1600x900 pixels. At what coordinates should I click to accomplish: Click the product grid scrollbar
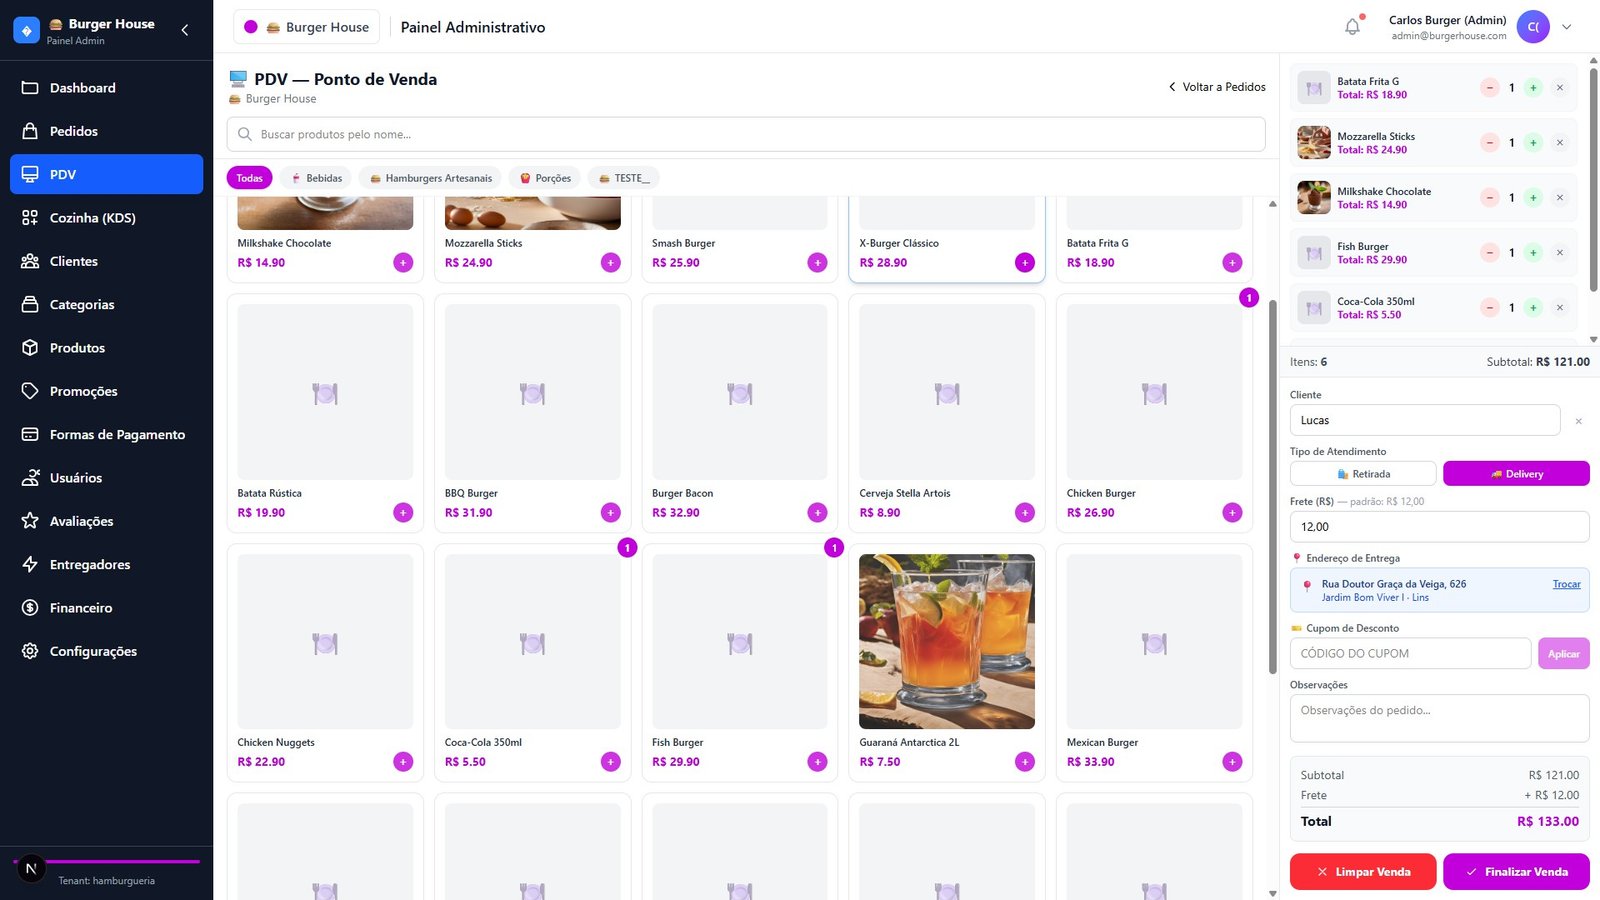1273,486
